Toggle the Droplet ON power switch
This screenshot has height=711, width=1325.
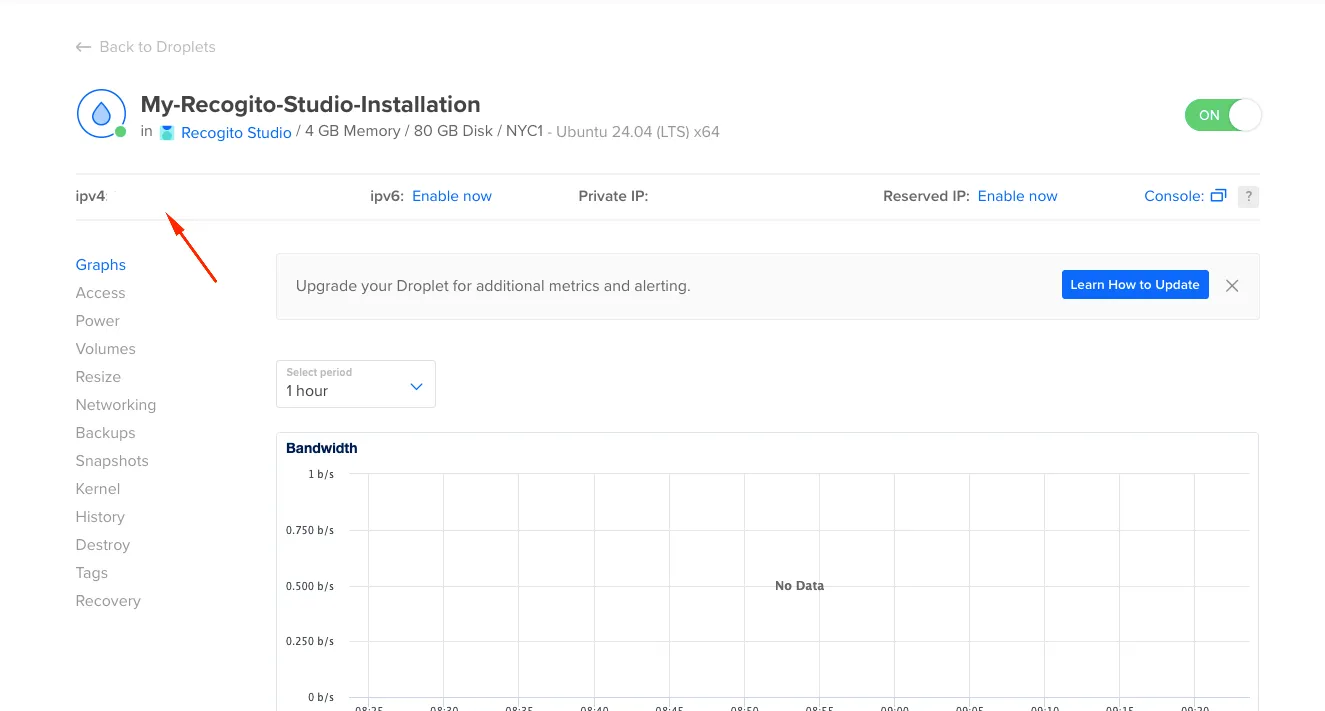point(1223,115)
